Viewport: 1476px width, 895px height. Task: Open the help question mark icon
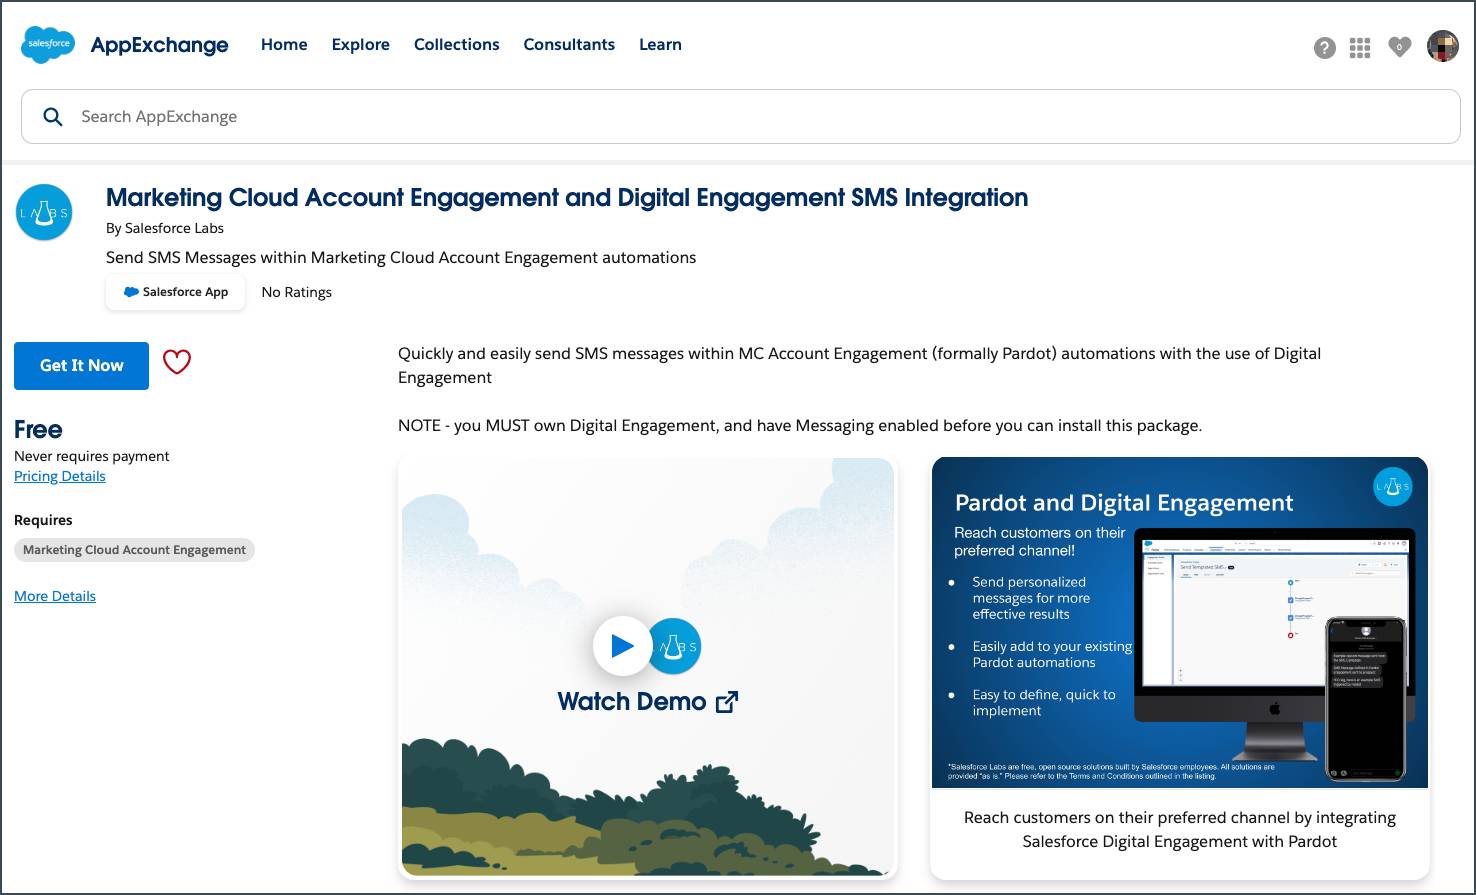pos(1325,48)
